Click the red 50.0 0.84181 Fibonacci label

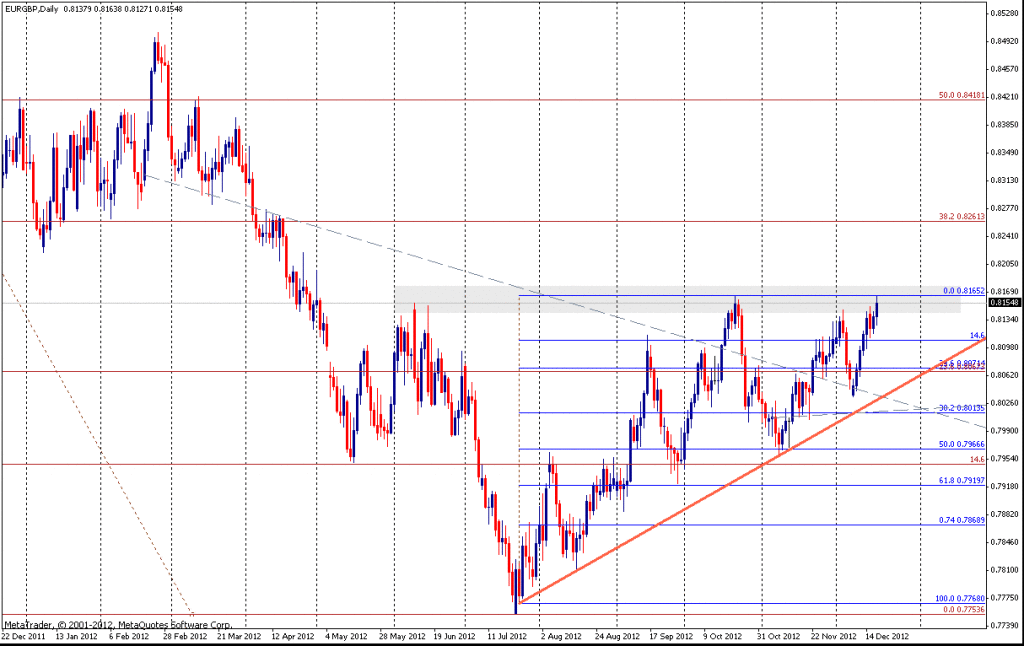pos(961,96)
